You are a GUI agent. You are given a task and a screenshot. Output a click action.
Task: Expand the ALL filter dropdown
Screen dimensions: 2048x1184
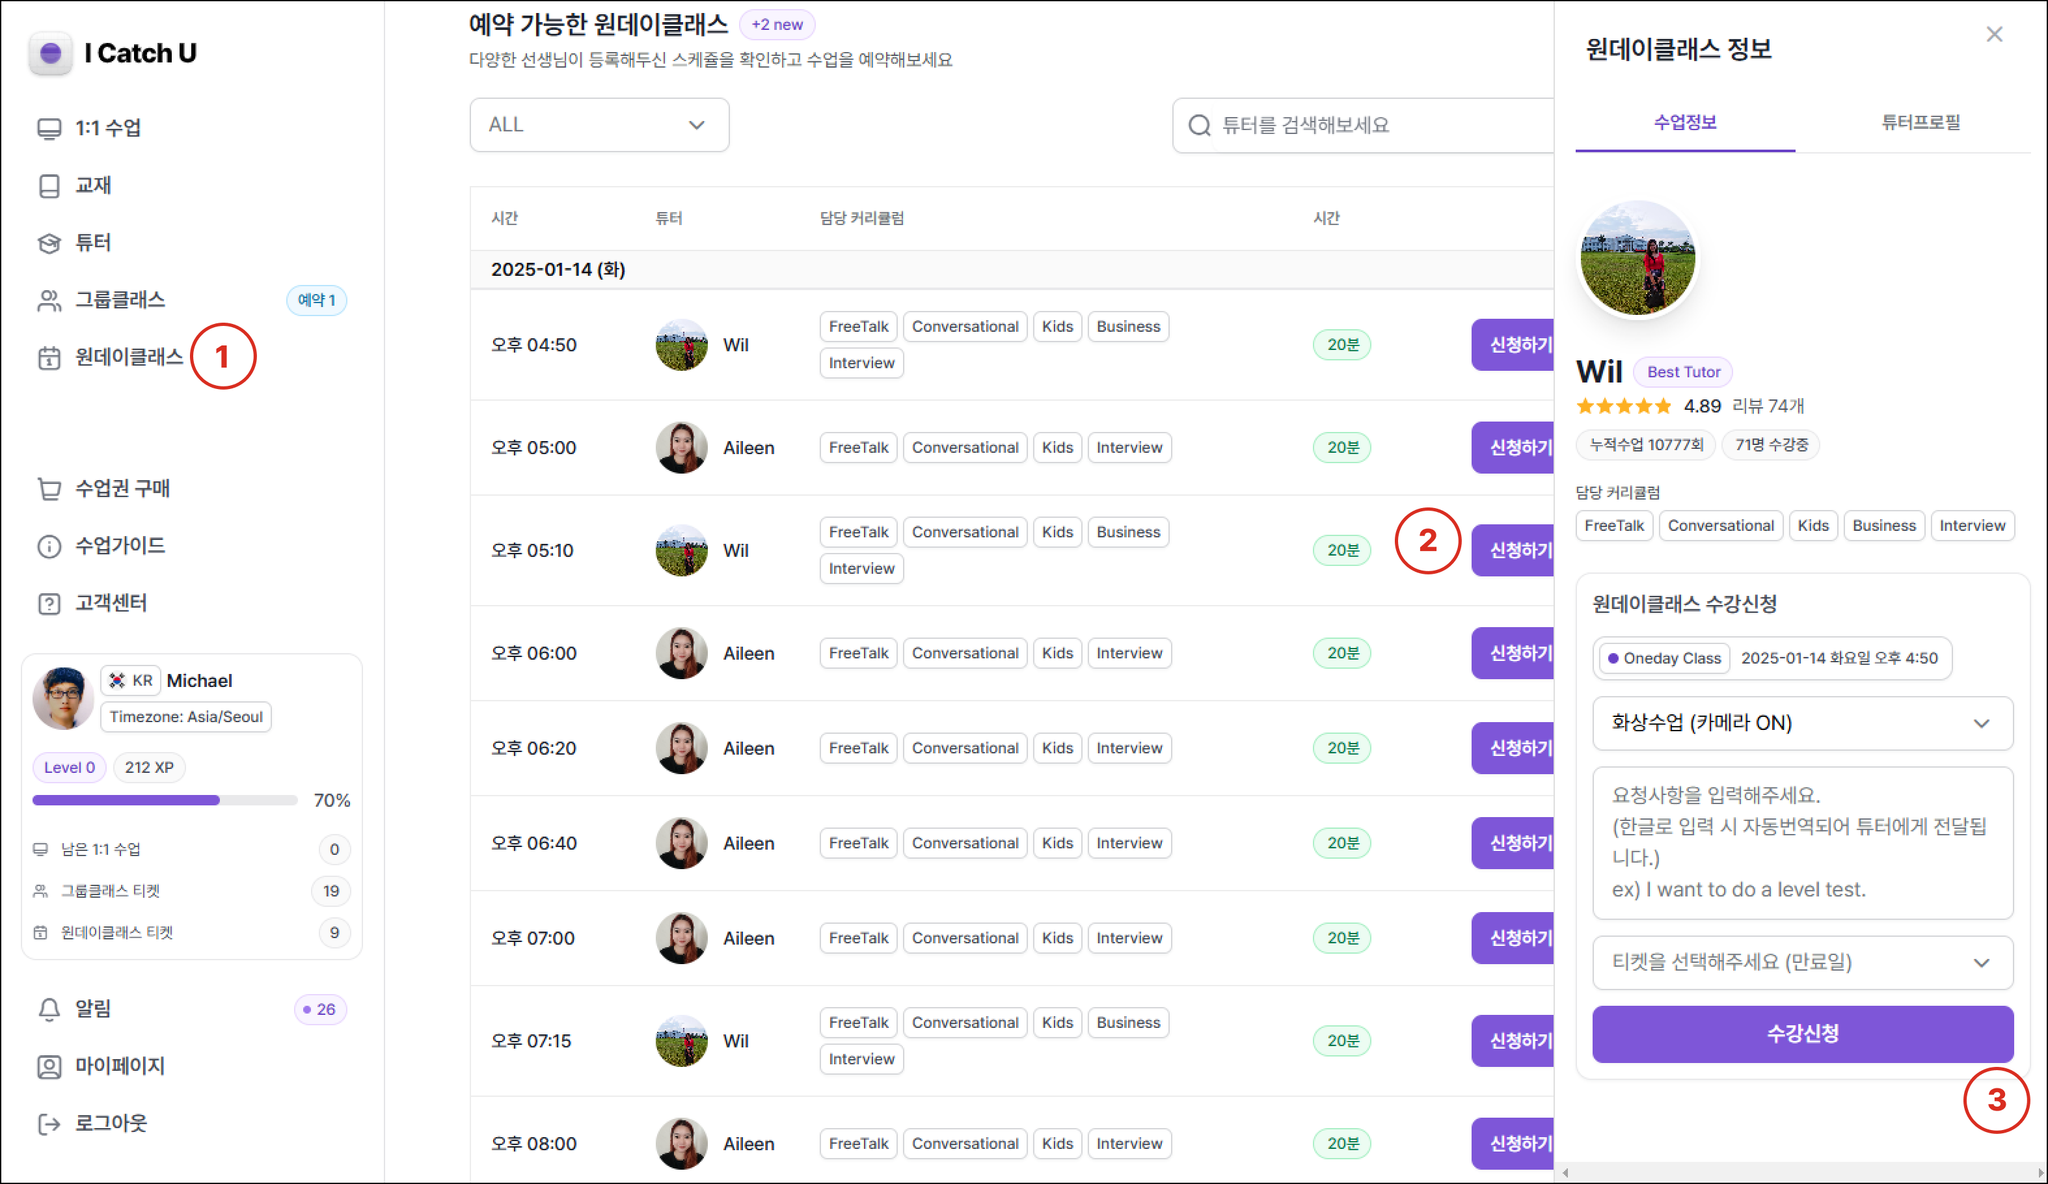(x=598, y=125)
